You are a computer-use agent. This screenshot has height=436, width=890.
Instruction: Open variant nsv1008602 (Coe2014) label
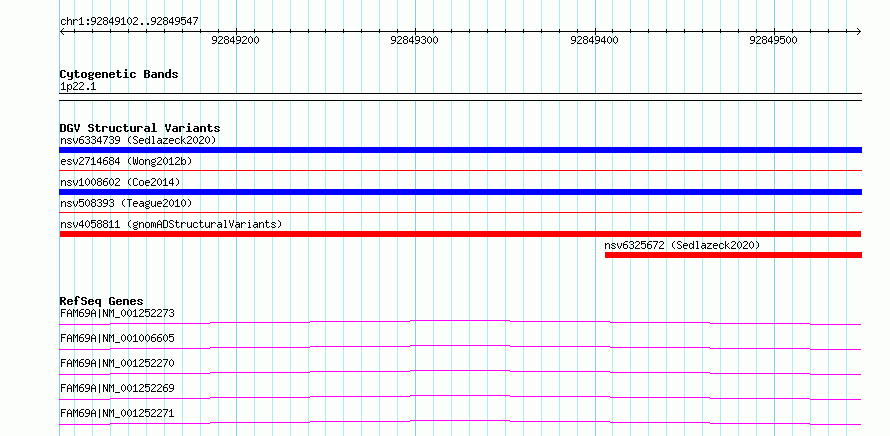(x=120, y=182)
